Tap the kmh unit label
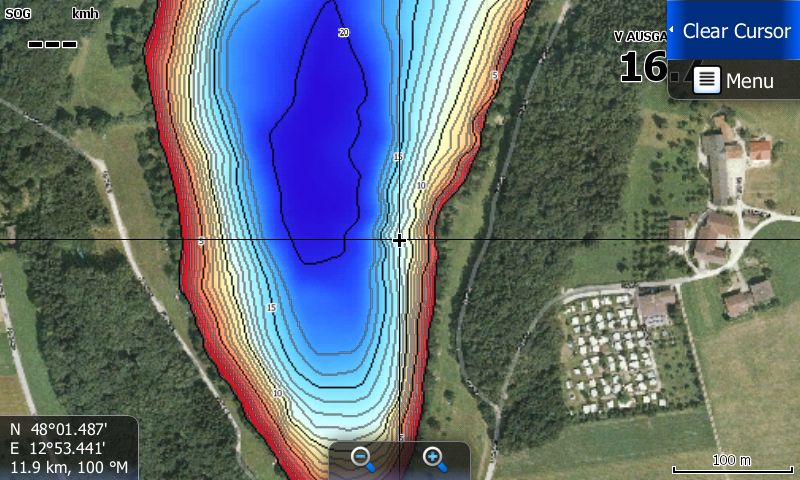This screenshot has height=480, width=800. (x=85, y=14)
